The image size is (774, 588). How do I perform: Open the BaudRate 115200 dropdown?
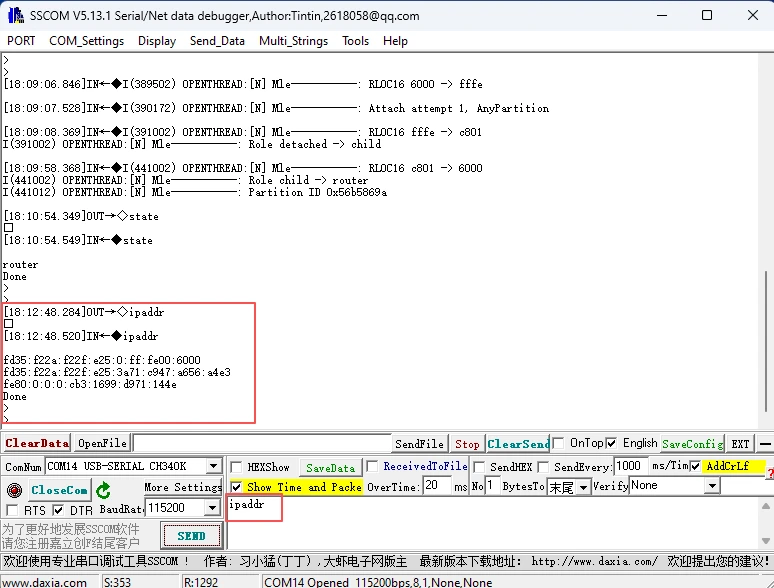click(x=211, y=508)
